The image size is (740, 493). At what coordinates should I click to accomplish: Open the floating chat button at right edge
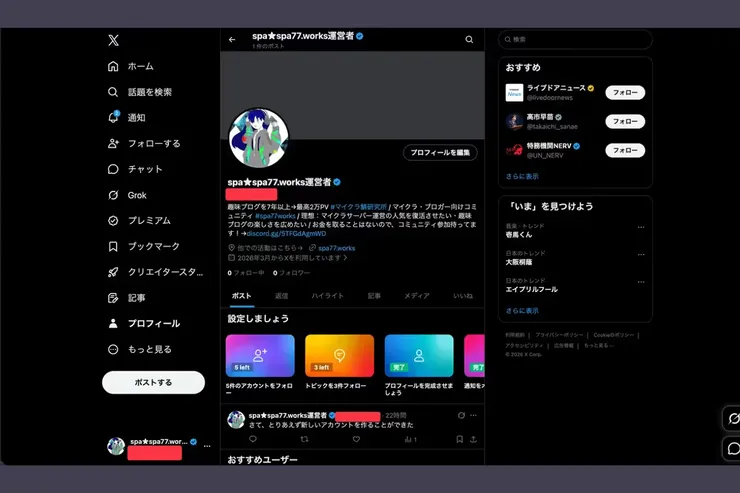(x=733, y=448)
